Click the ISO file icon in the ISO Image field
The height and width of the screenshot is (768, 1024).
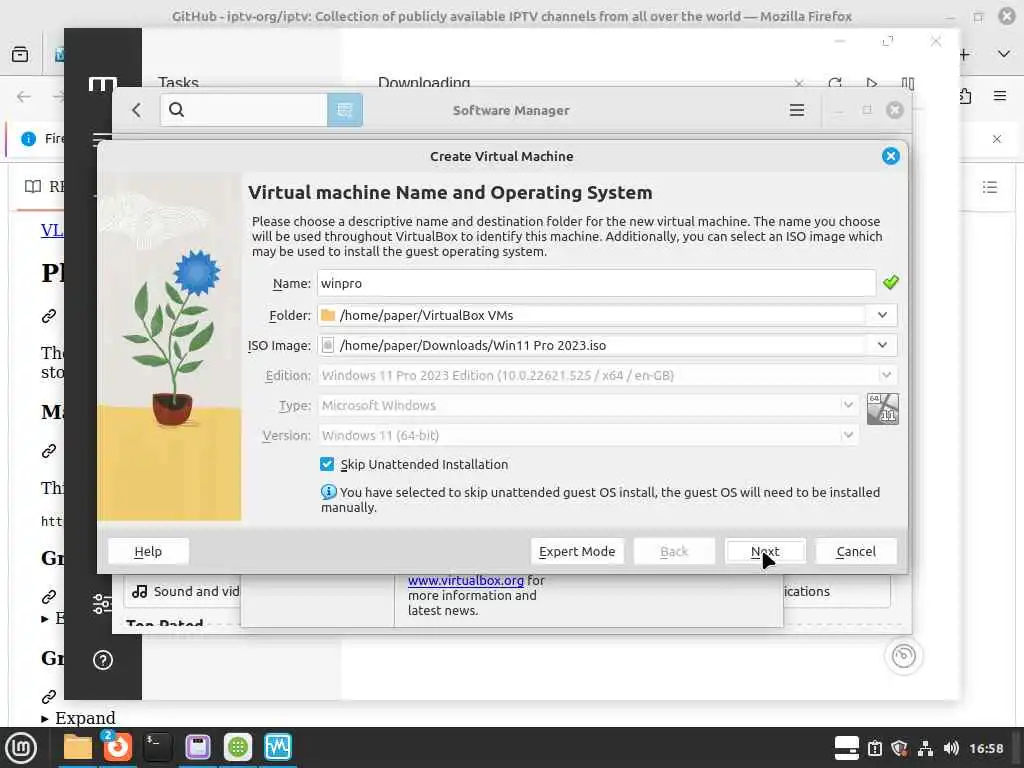pyautogui.click(x=328, y=345)
